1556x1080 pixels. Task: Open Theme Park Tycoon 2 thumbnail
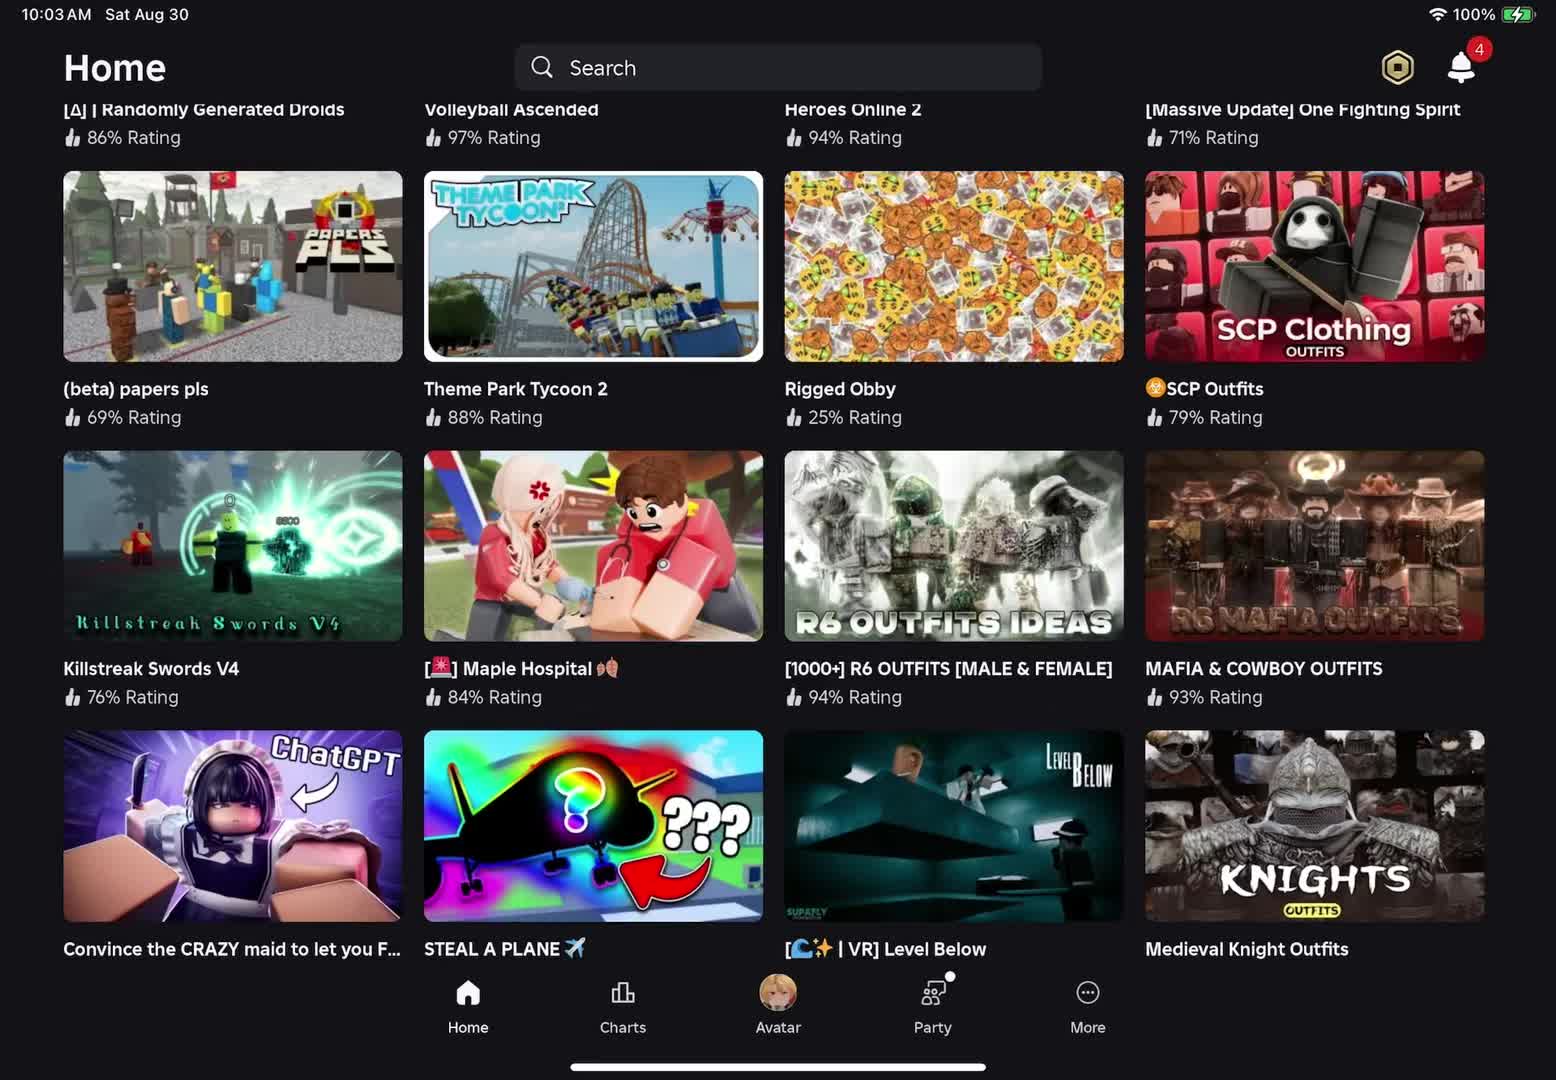[593, 266]
